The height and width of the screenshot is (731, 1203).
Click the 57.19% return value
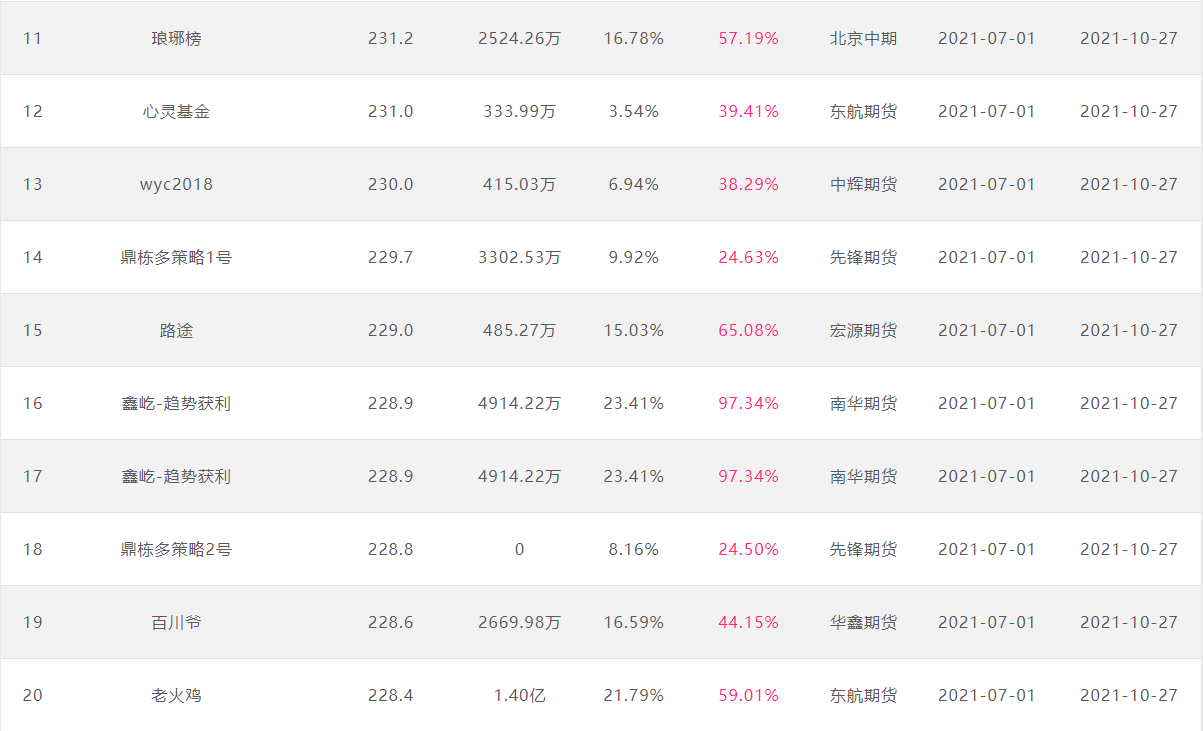(748, 38)
